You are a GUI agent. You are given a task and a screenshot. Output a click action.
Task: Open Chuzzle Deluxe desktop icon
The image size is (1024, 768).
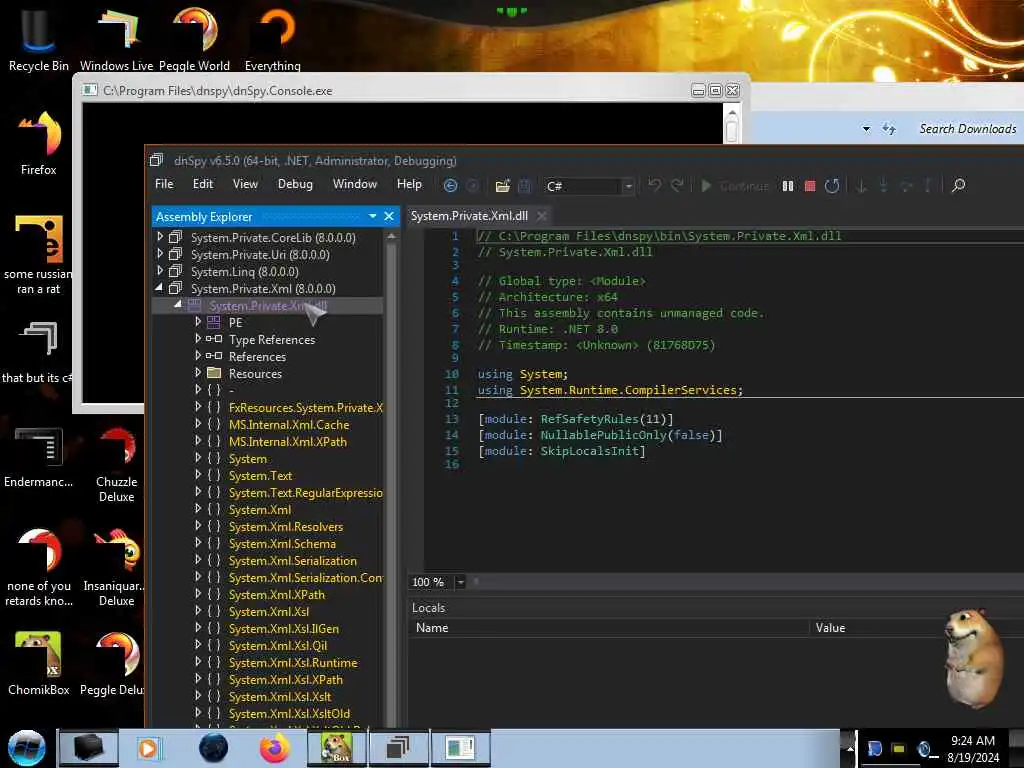click(x=116, y=464)
